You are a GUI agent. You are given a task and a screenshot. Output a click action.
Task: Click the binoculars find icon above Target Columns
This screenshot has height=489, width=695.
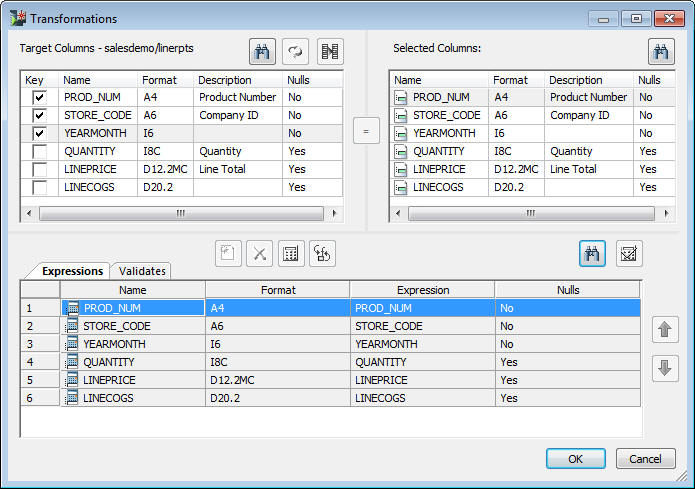(262, 51)
